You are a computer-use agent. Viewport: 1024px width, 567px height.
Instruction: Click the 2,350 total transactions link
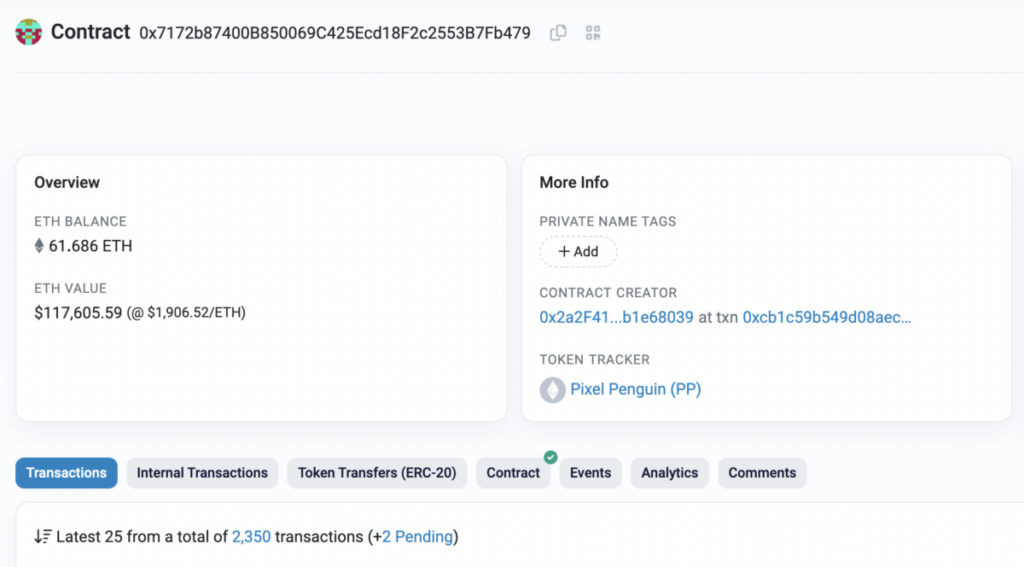[x=251, y=537]
